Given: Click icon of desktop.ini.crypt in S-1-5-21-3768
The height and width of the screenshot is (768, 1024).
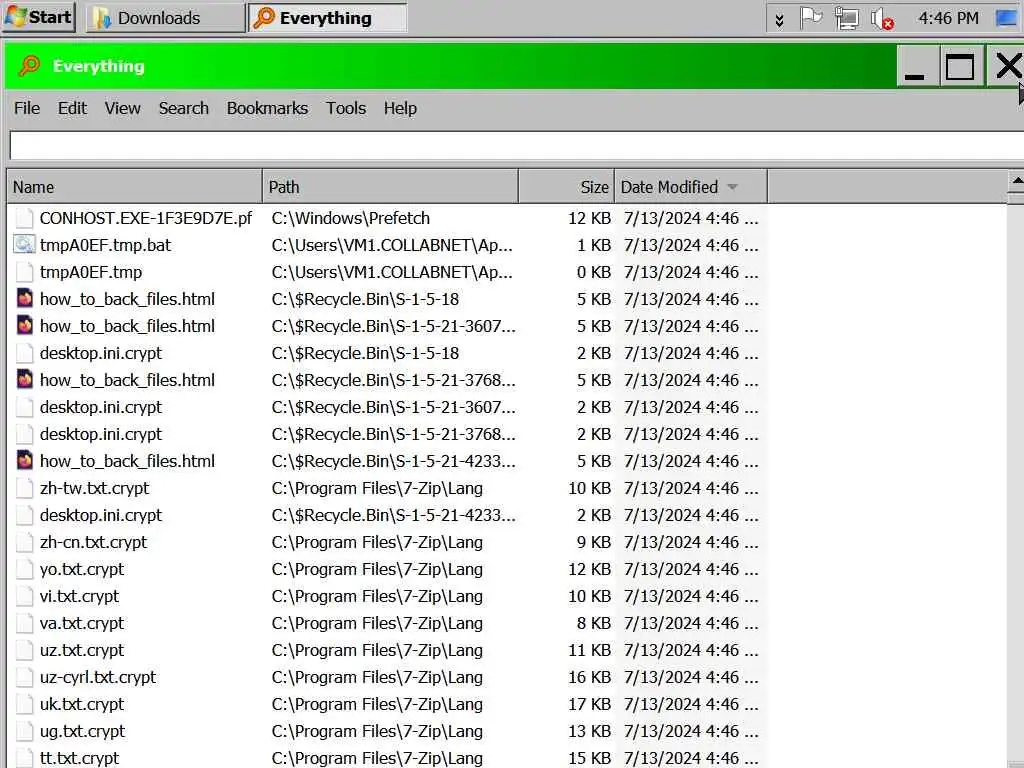Looking at the screenshot, I should pos(24,434).
